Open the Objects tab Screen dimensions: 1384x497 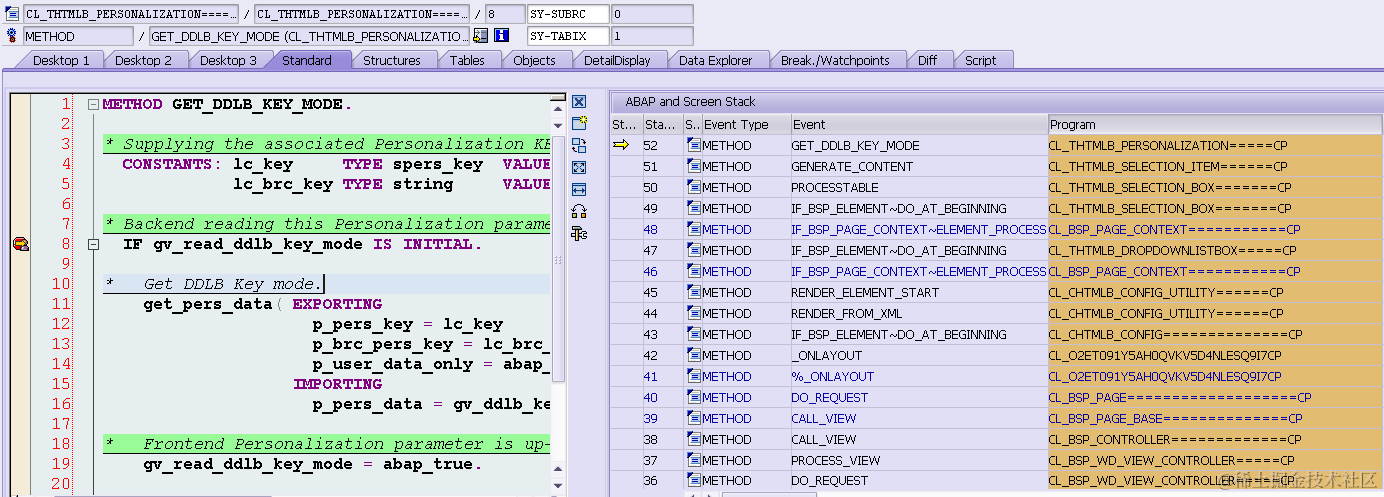534,60
